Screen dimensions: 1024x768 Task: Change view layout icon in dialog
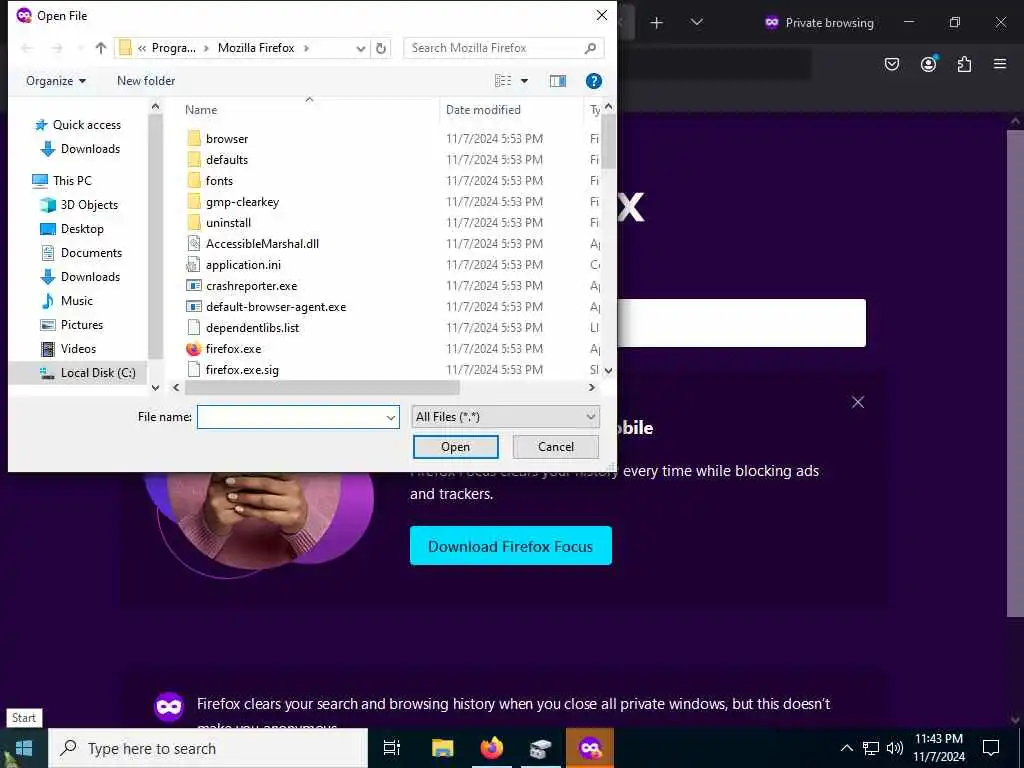point(503,81)
